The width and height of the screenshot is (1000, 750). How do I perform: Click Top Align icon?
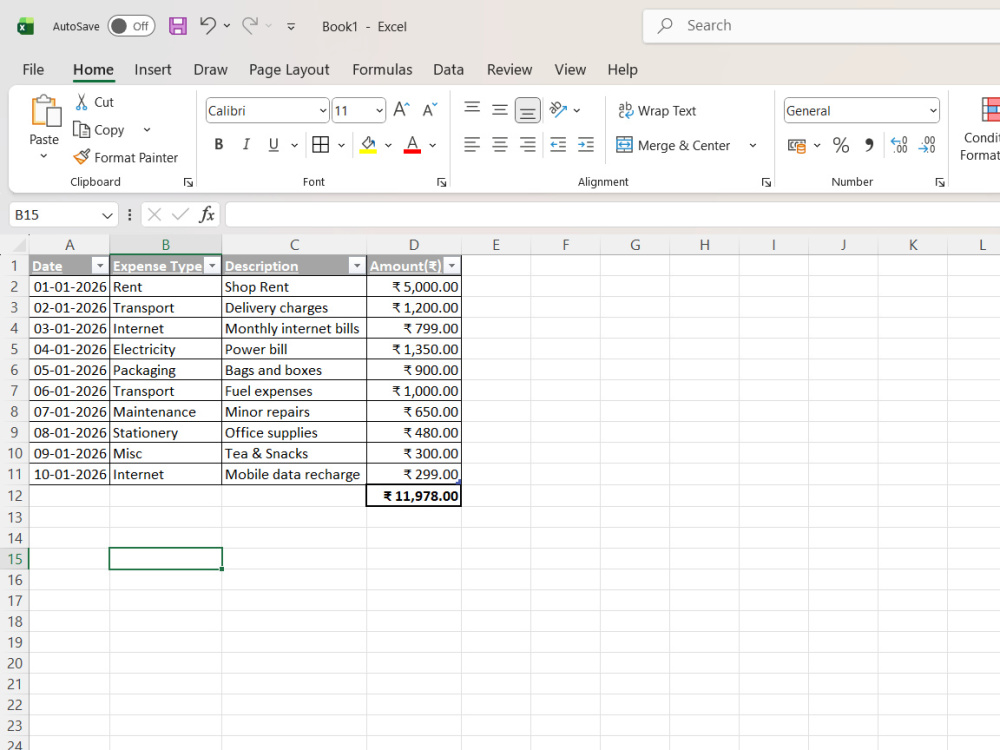(472, 110)
